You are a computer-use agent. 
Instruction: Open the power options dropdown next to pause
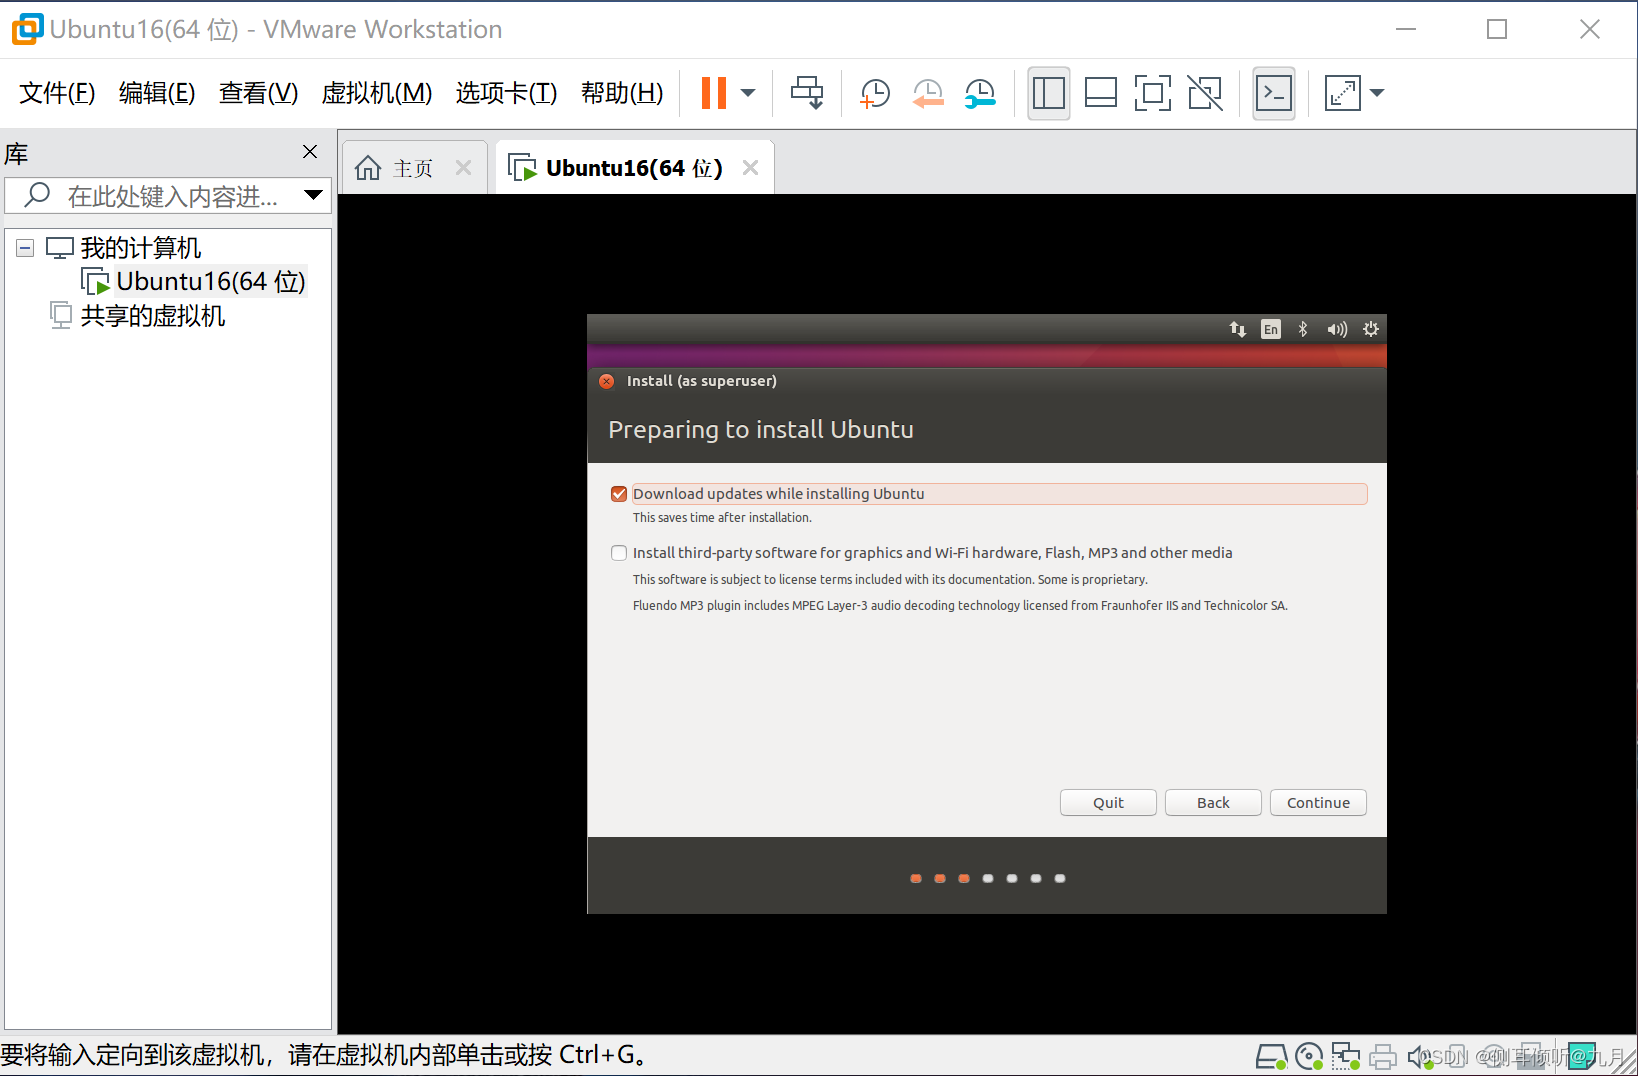(x=748, y=93)
